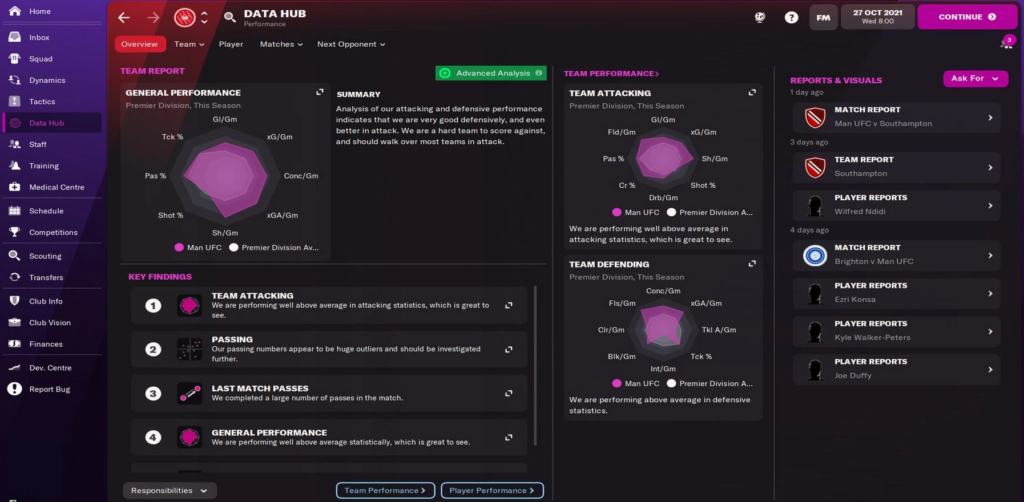Switch to the Player tab

(x=231, y=44)
